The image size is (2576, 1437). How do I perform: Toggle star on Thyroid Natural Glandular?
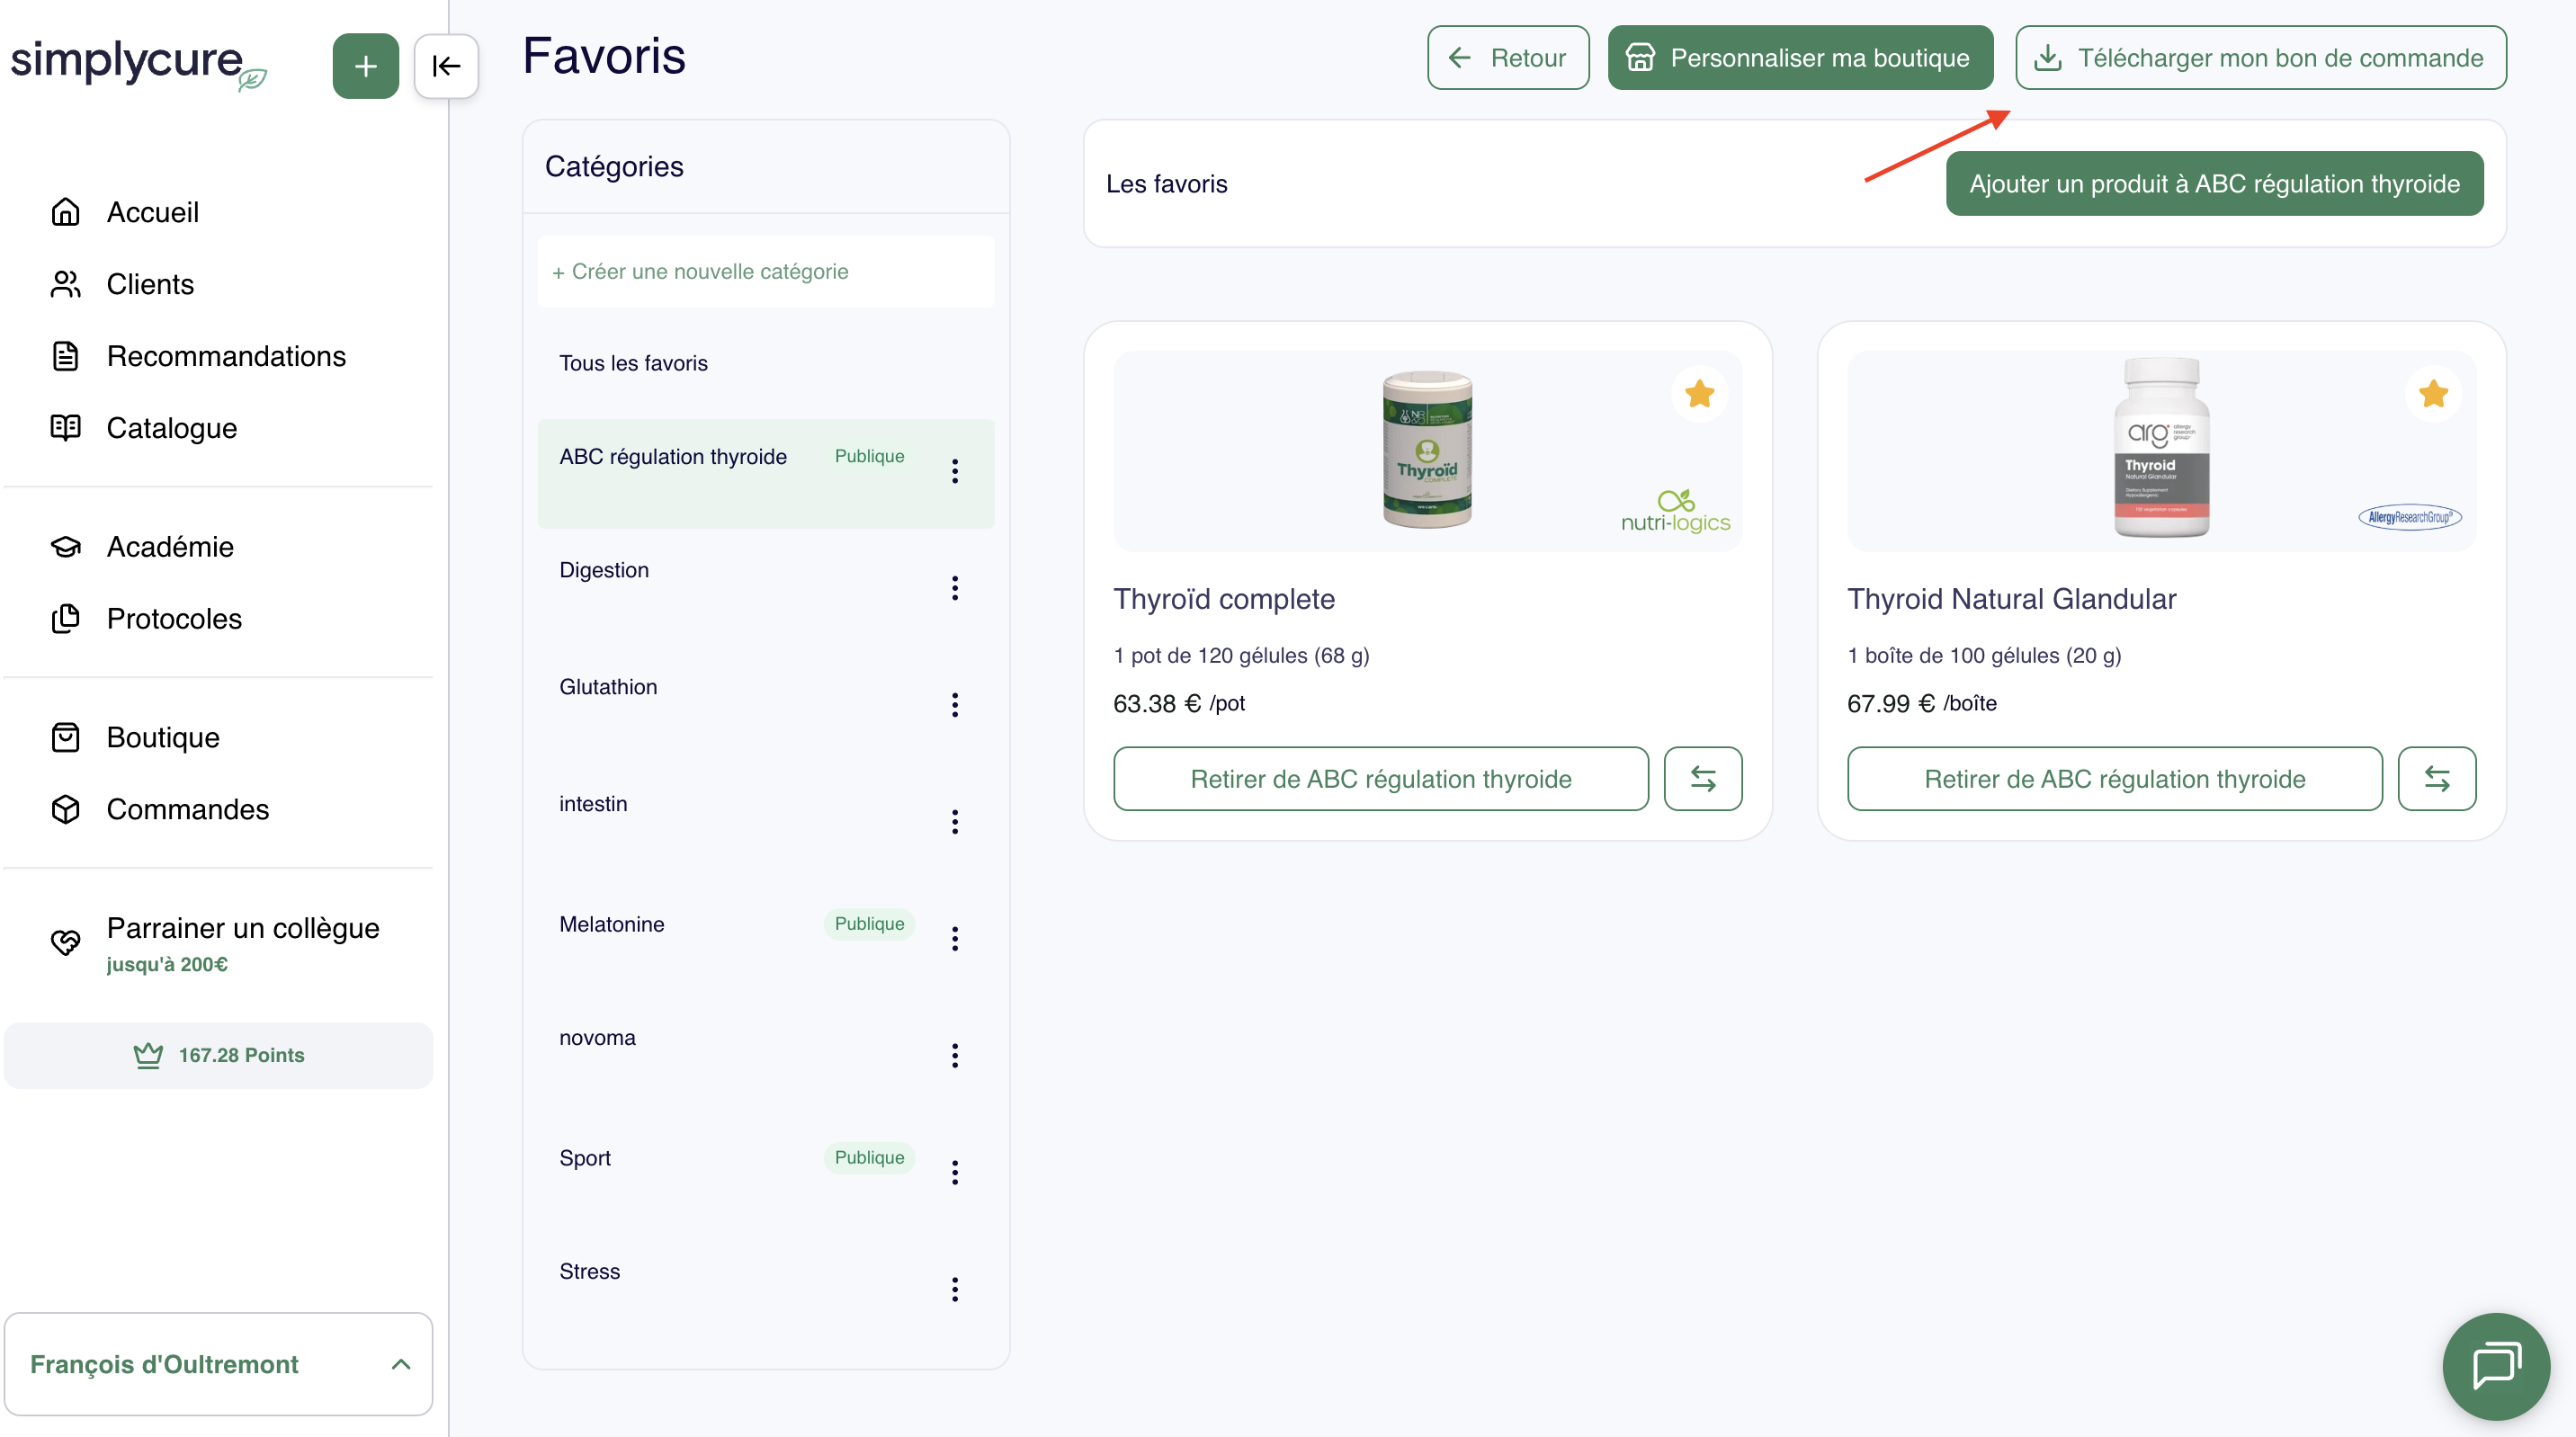tap(2433, 394)
